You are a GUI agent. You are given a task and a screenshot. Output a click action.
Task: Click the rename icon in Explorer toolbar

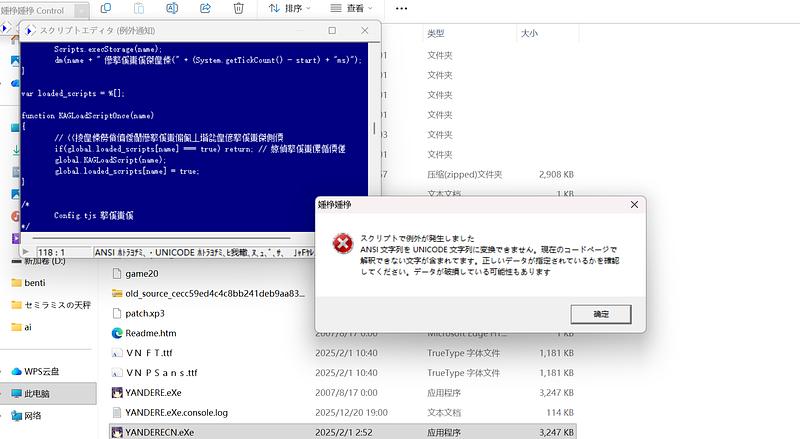click(x=173, y=9)
